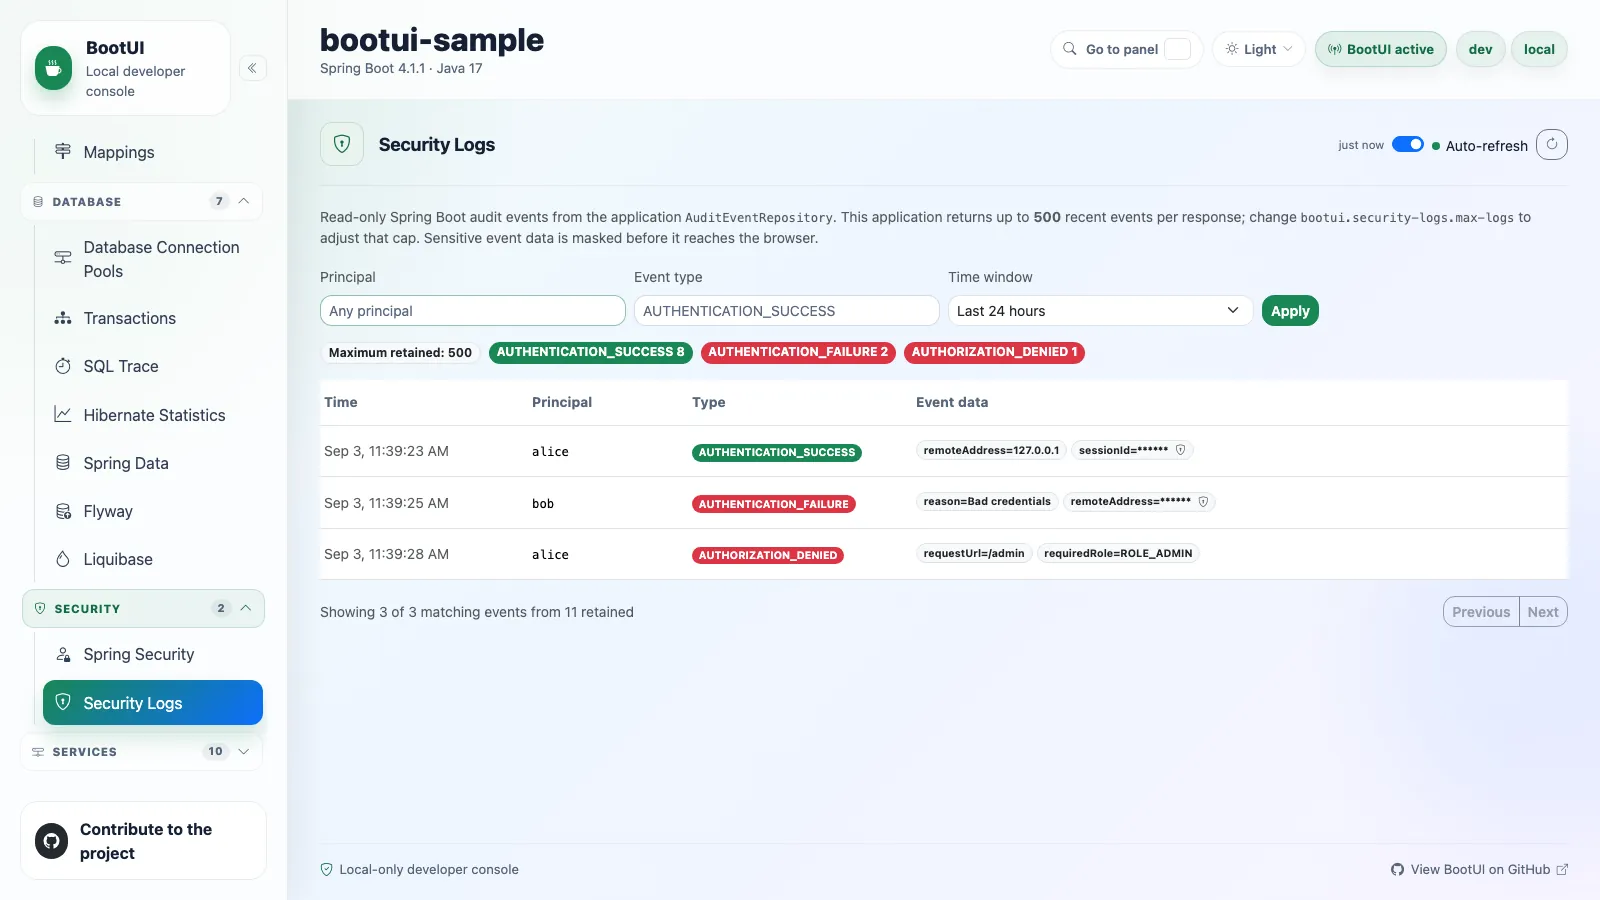Screen dimensions: 1600x900
Task: Click the Hibernate Statistics chart icon
Action: coord(63,414)
